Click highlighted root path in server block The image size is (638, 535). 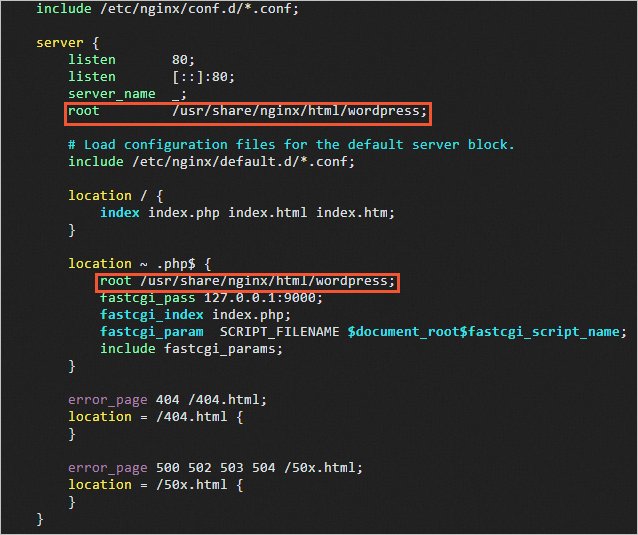click(x=298, y=111)
